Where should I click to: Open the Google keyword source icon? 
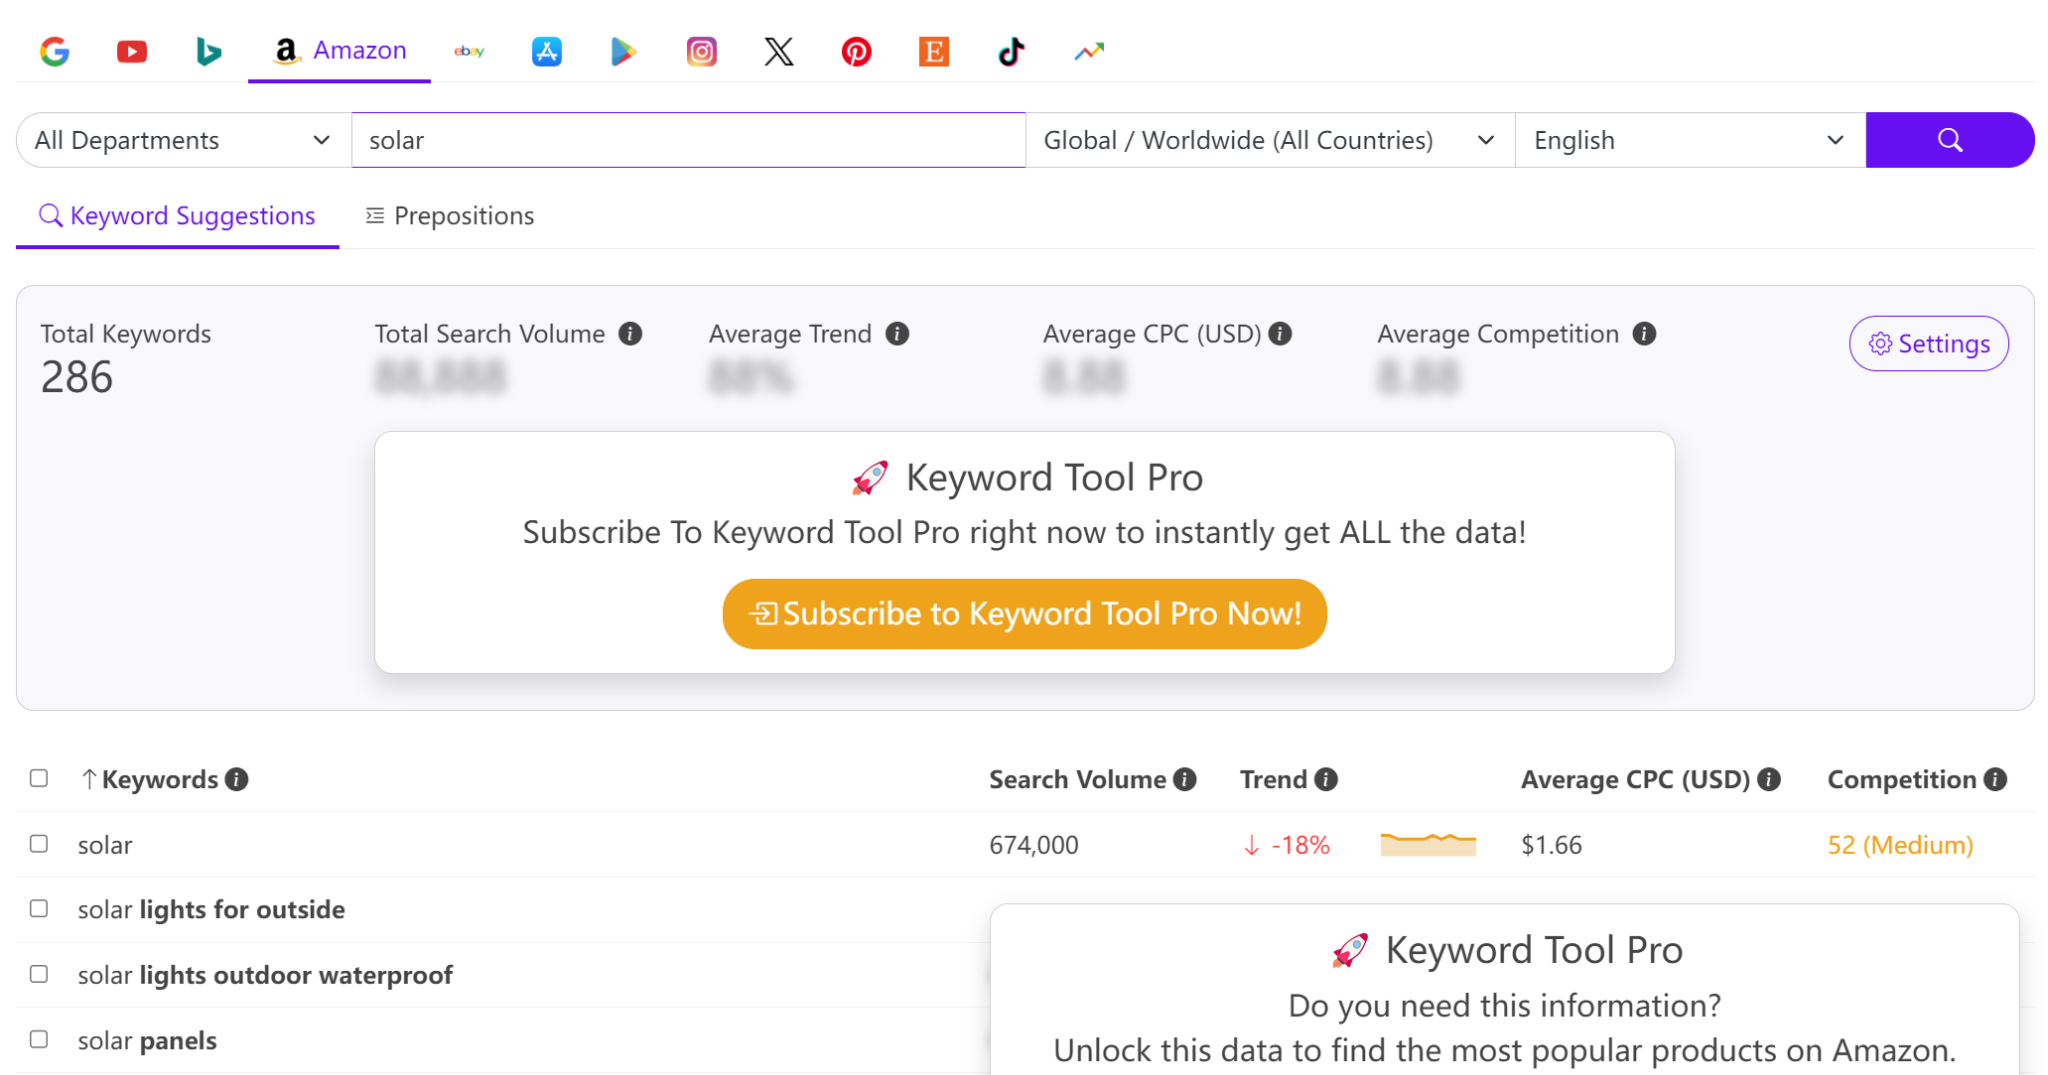[x=54, y=51]
